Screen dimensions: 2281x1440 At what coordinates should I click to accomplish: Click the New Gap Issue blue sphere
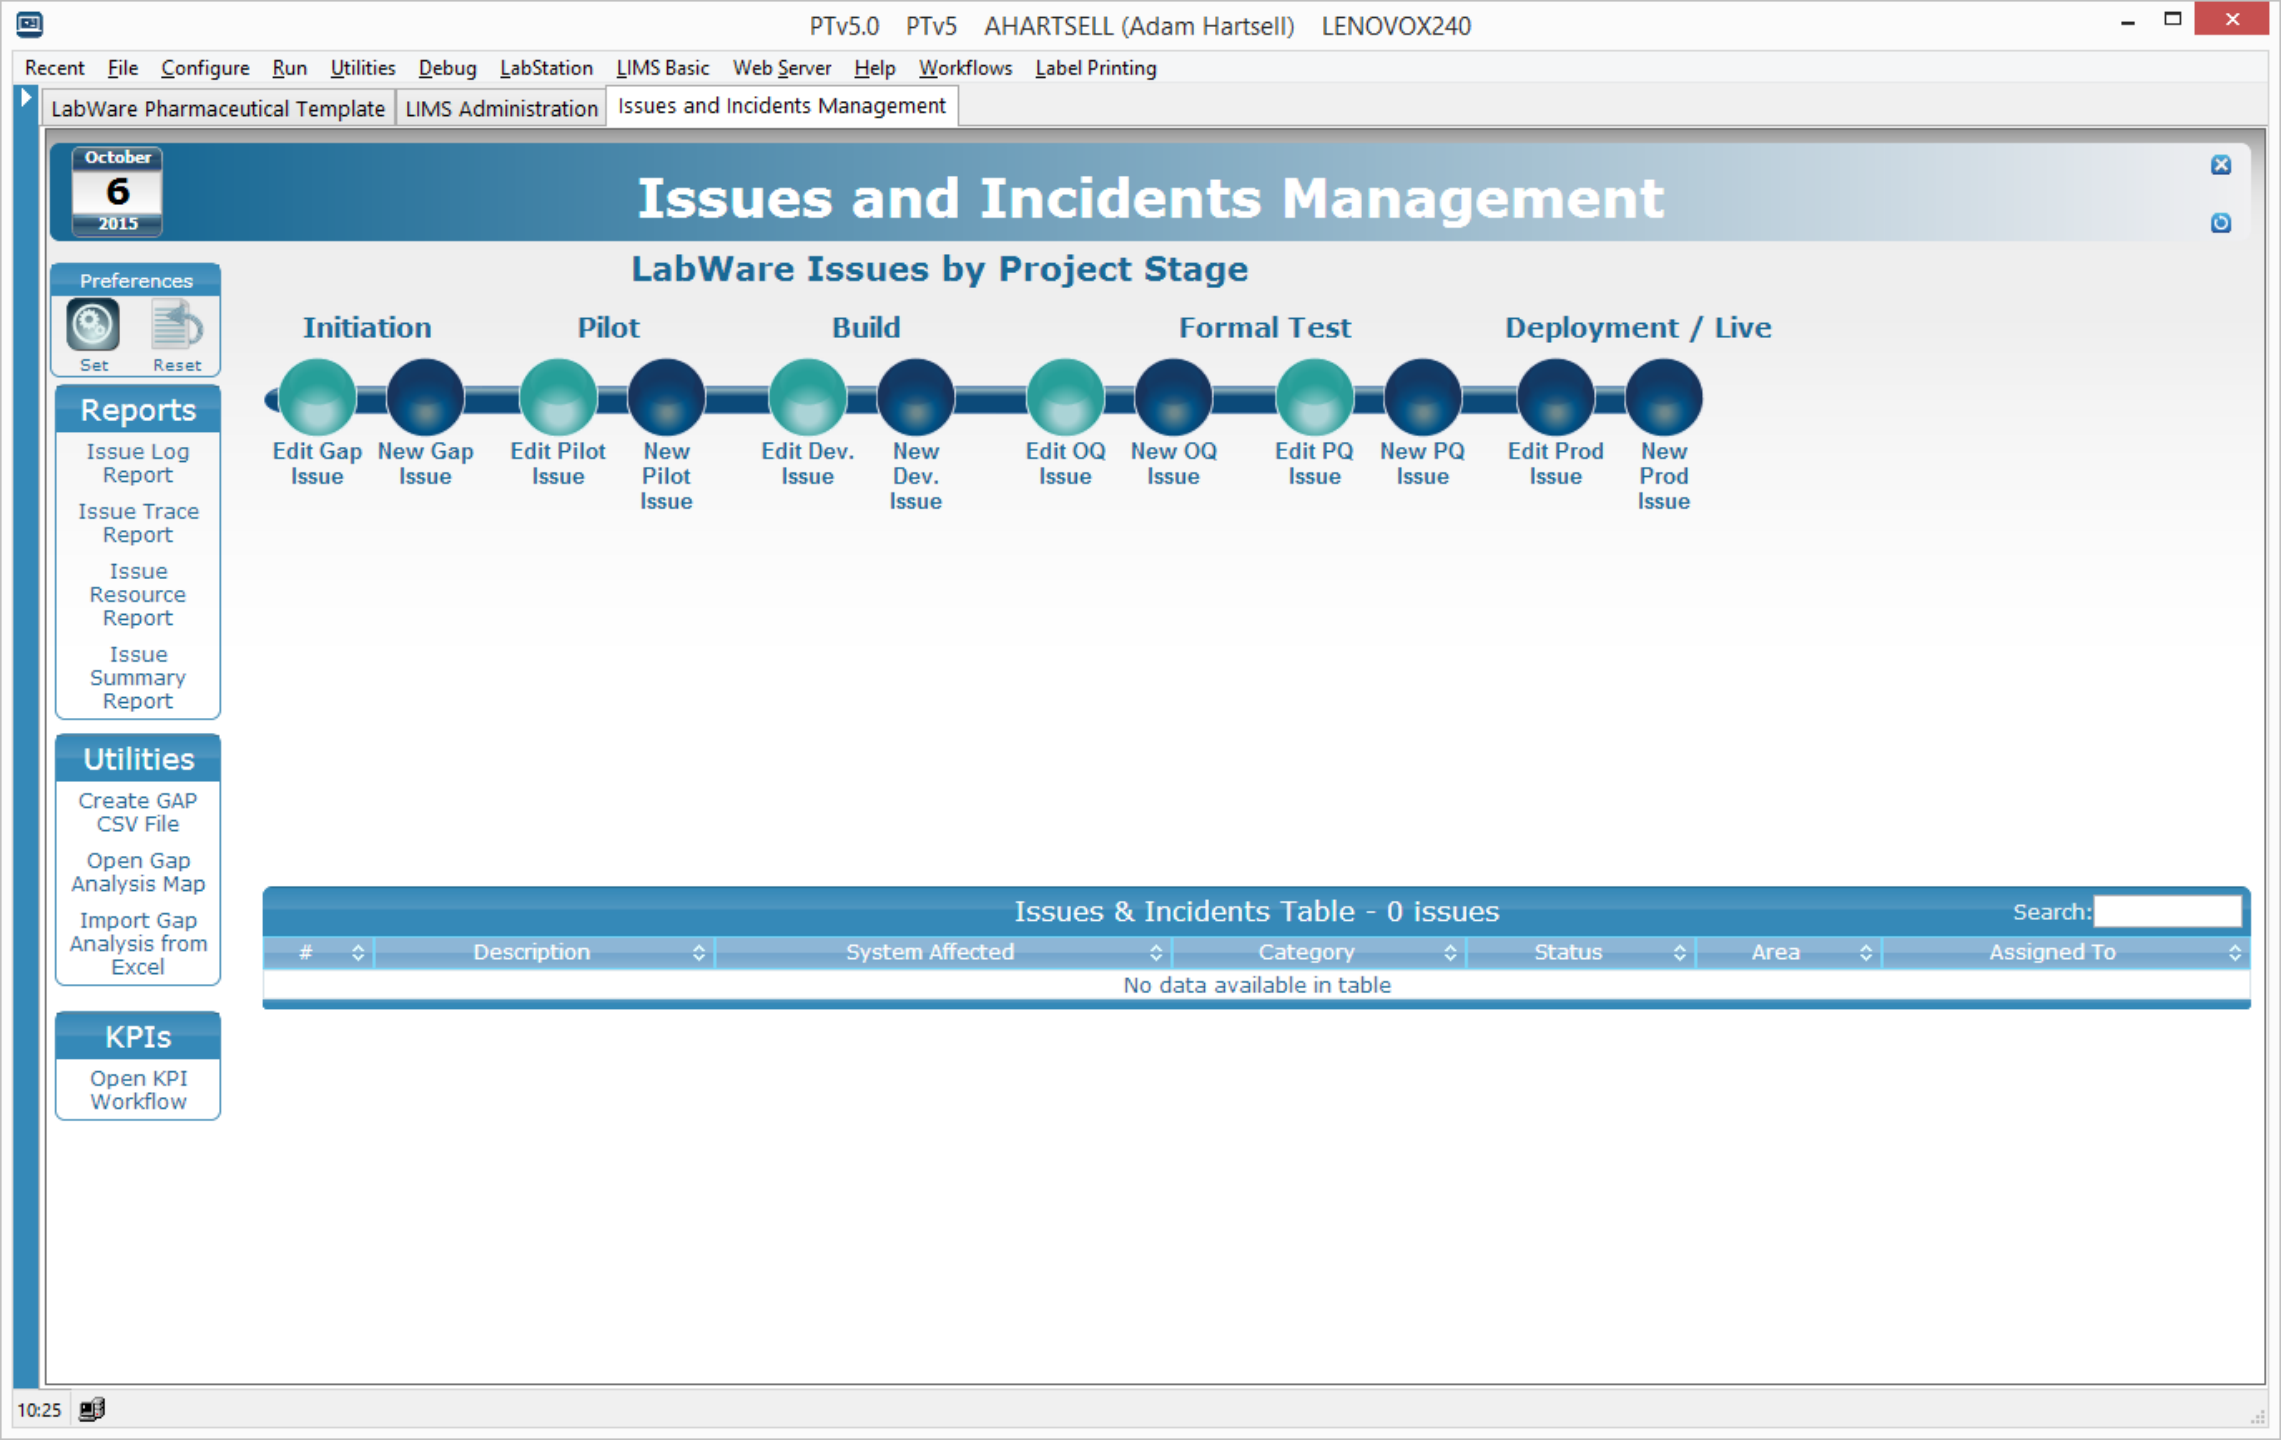(x=425, y=397)
